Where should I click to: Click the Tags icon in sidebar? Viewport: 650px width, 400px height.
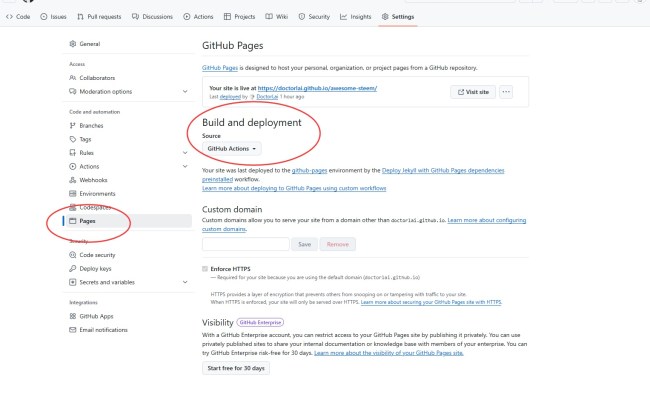pos(73,139)
